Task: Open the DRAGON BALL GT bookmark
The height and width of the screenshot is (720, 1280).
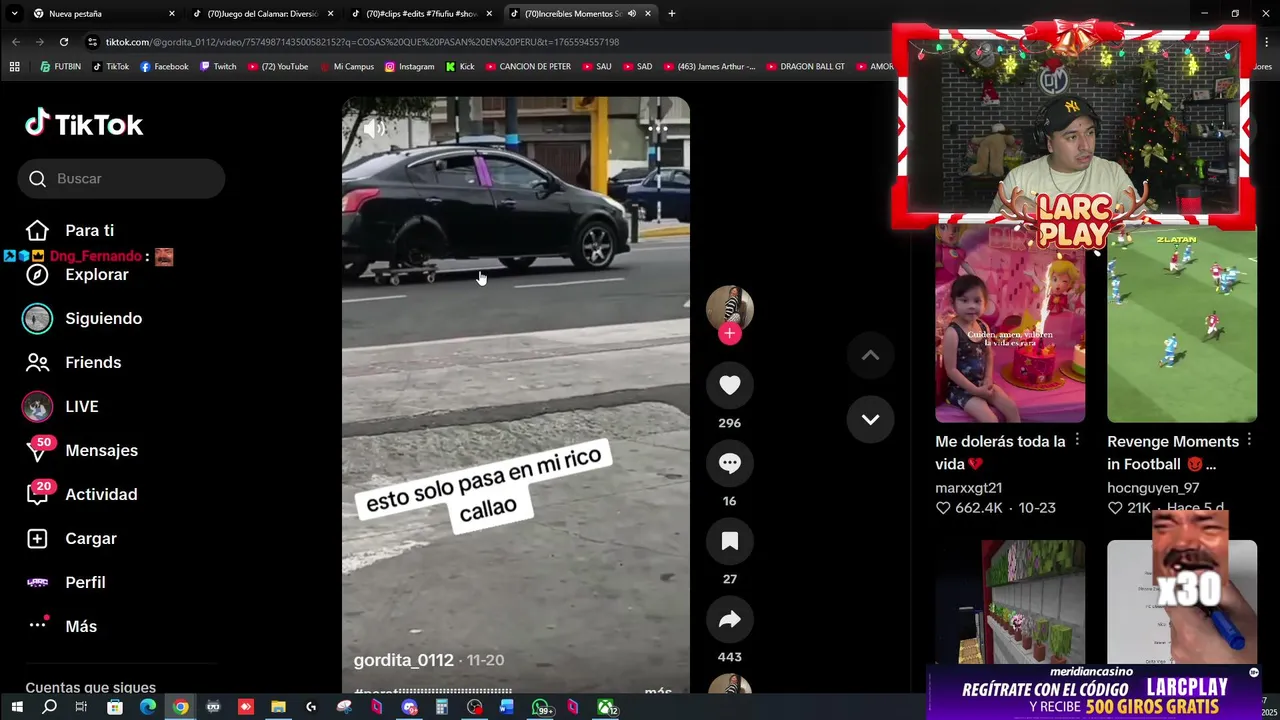Action: tap(805, 67)
